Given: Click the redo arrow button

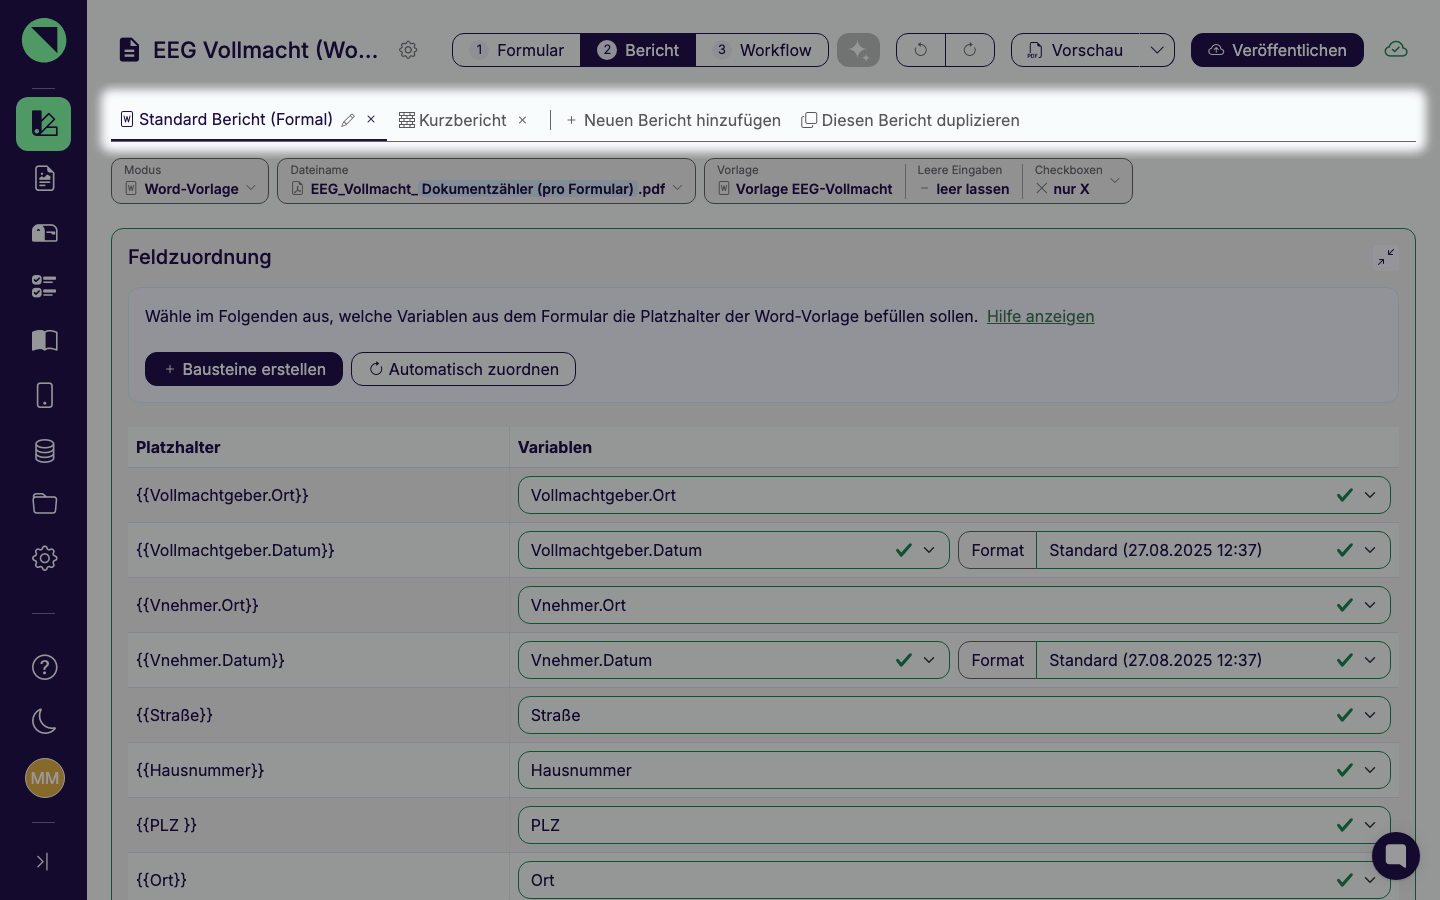Looking at the screenshot, I should [x=970, y=50].
